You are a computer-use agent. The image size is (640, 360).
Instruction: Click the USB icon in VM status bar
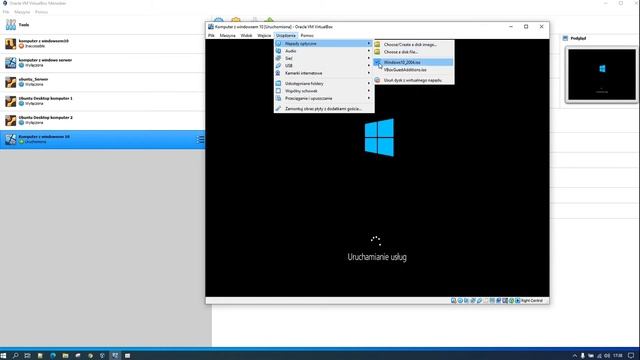(x=480, y=301)
